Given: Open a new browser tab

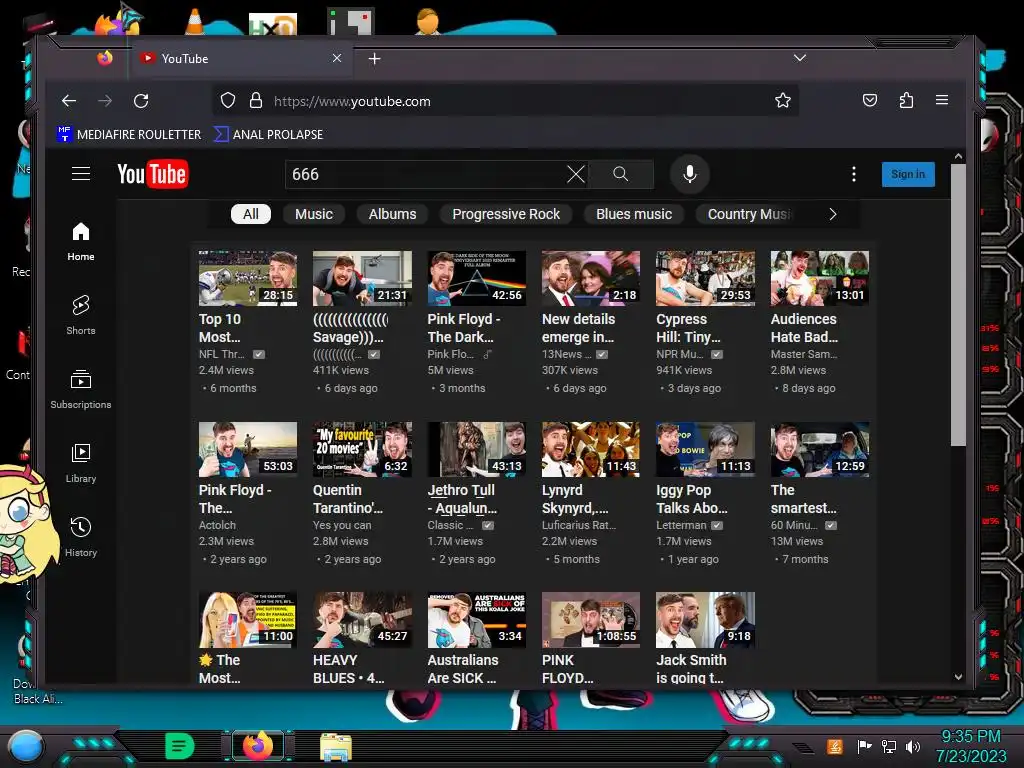Looking at the screenshot, I should [374, 59].
